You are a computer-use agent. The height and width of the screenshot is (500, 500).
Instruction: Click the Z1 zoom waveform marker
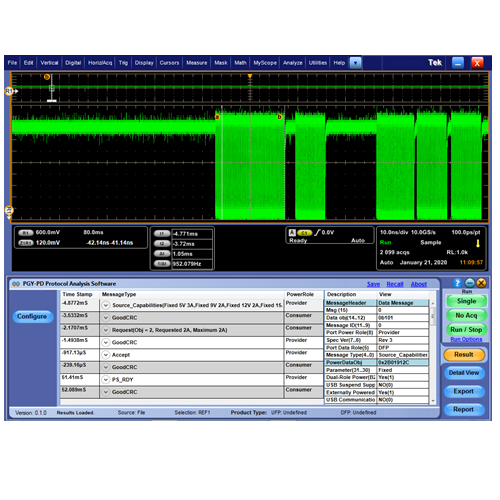pos(9,210)
